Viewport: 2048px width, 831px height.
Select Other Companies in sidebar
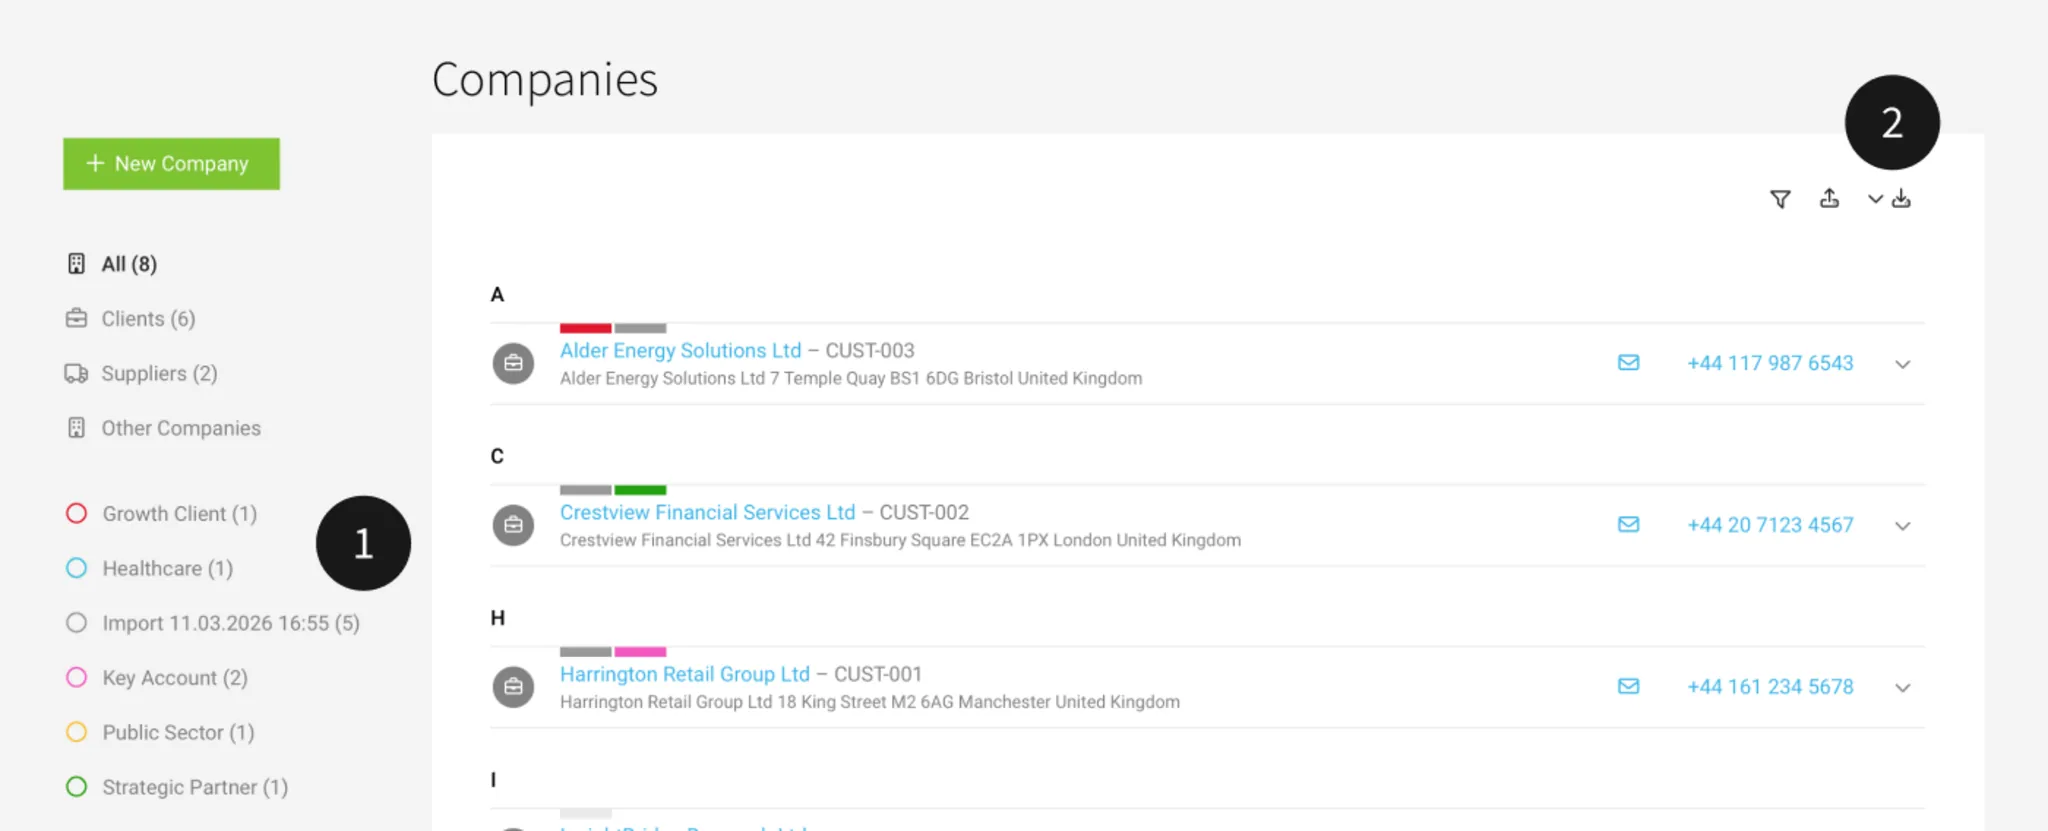pos(164,428)
